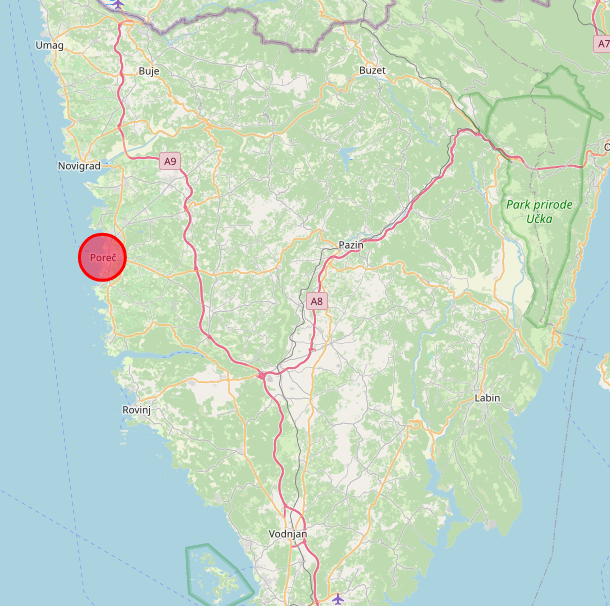The image size is (610, 607).
Task: Select the Labin town label
Action: tap(487, 398)
